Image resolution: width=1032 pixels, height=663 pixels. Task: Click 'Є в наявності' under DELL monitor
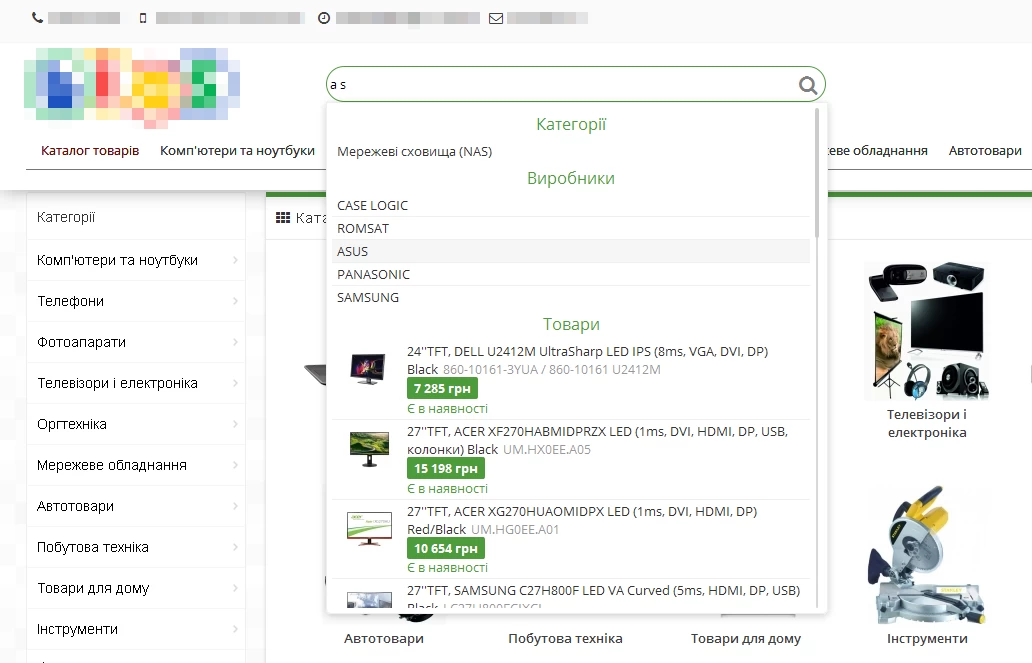pyautogui.click(x=448, y=409)
